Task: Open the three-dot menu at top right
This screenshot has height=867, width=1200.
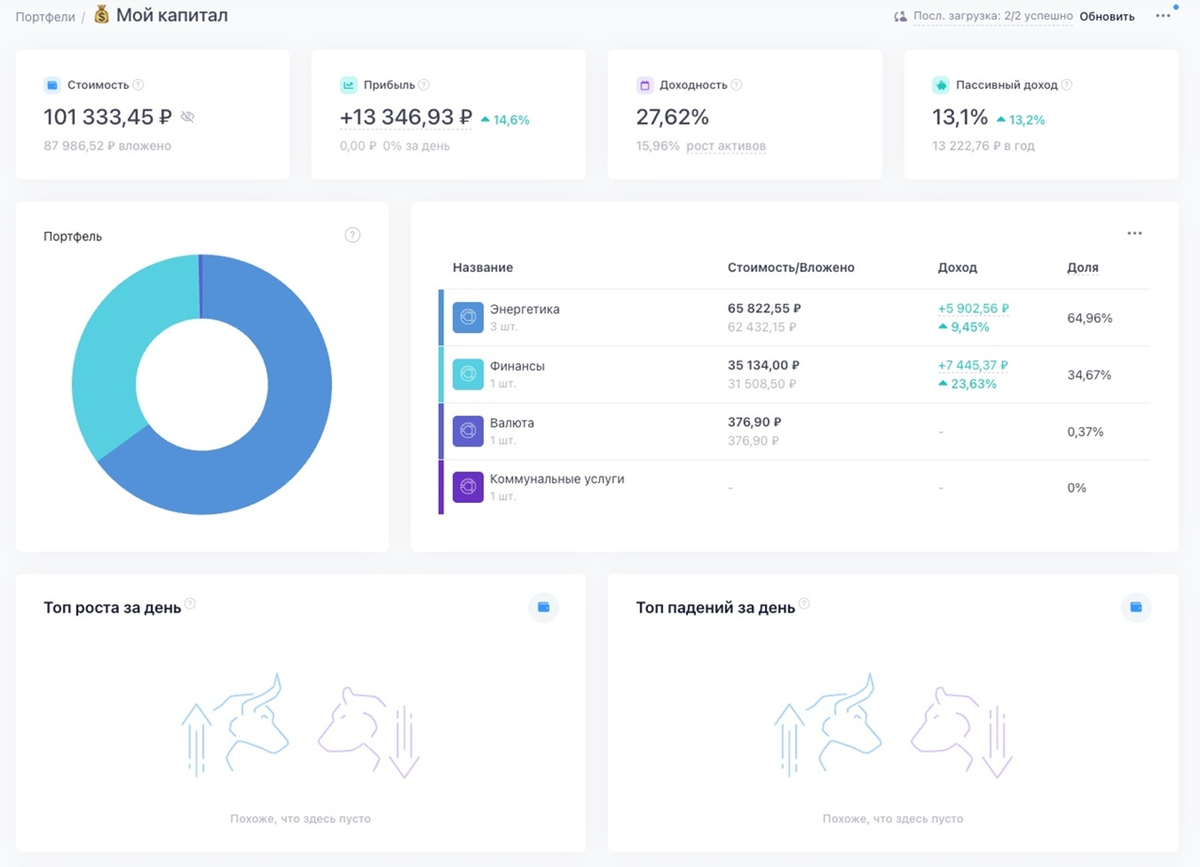Action: [1163, 16]
